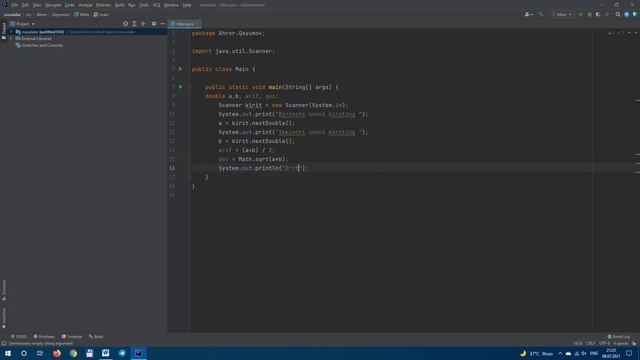Click the Cortana search circle in taskbar

[x=24, y=353]
